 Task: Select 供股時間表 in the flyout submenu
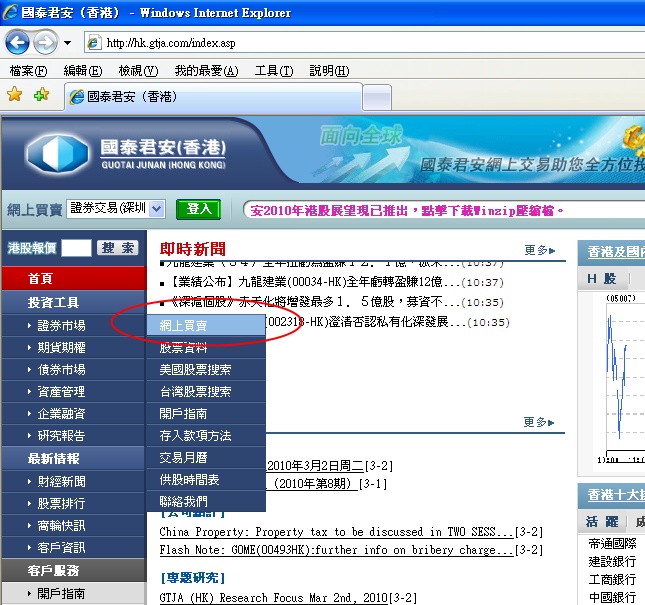[x=206, y=480]
